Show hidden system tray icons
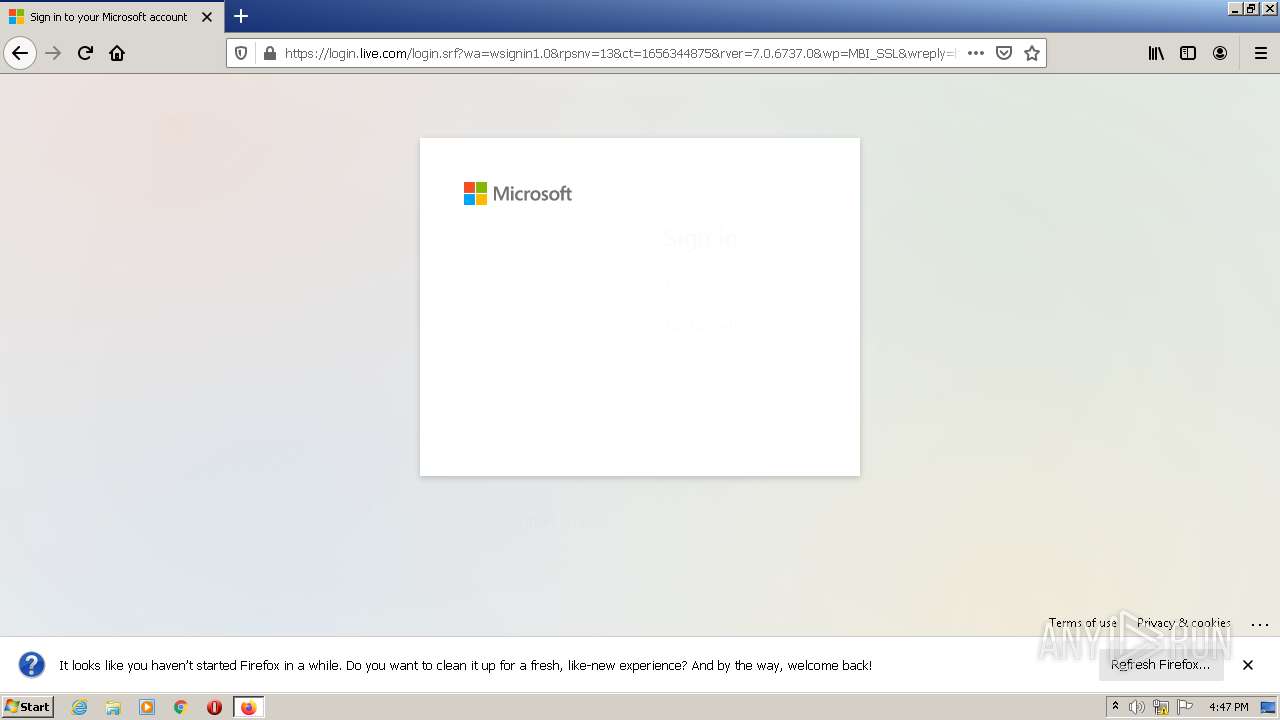Viewport: 1280px width, 720px height. [1115, 707]
